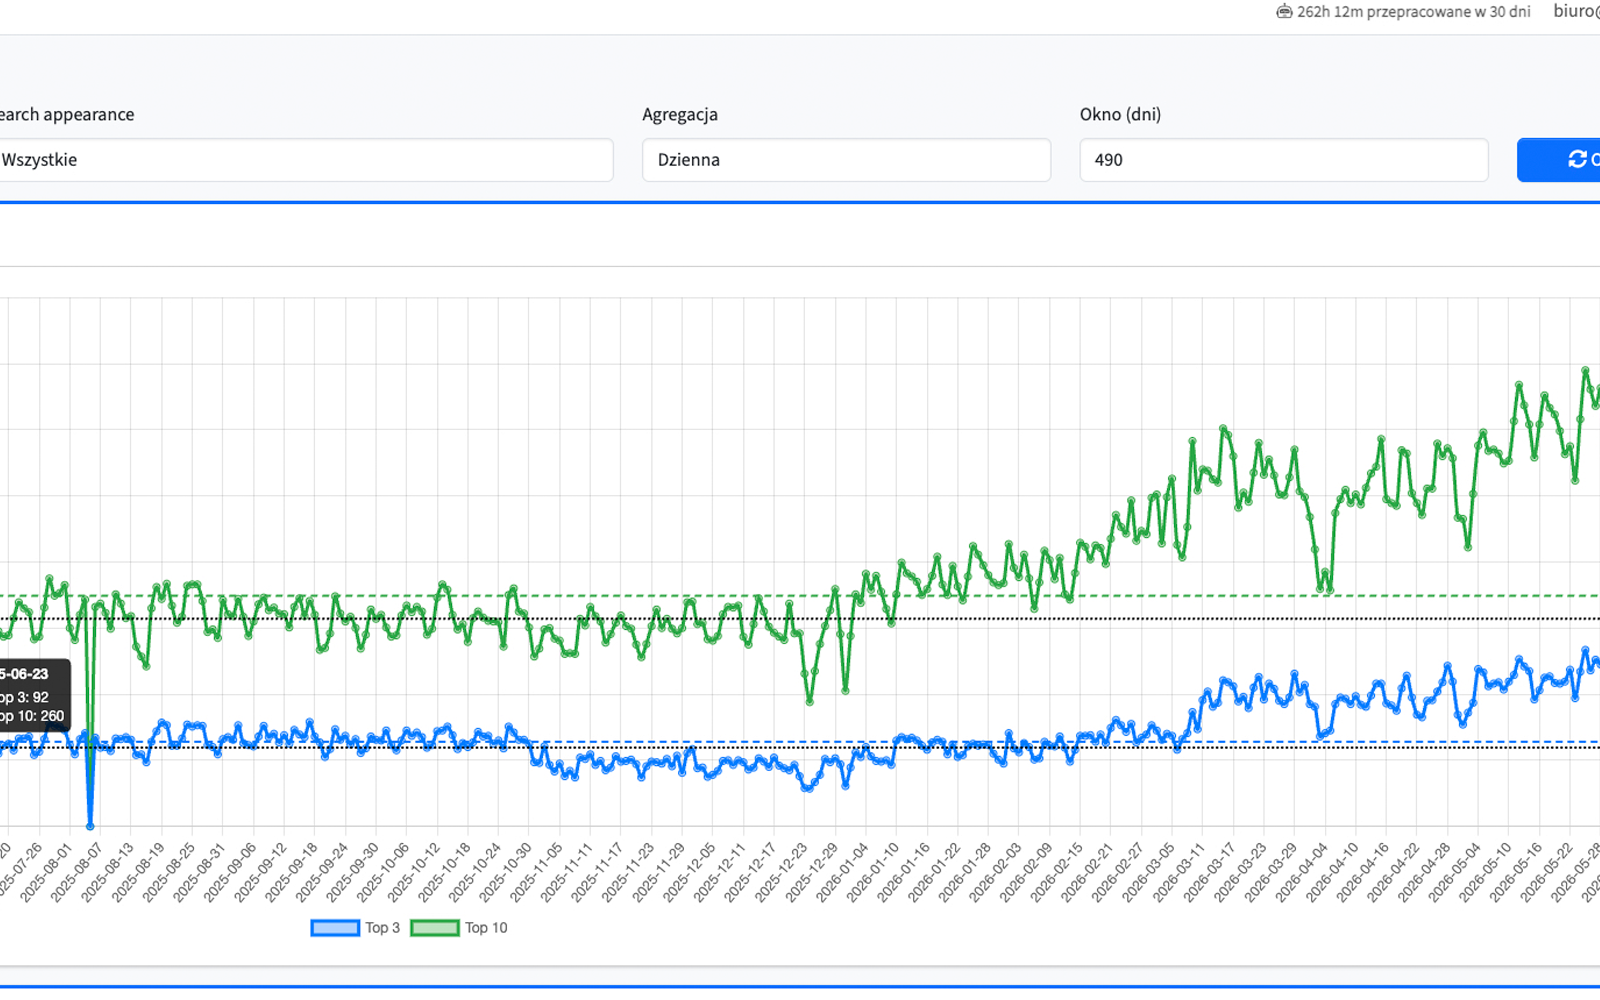Viewport: 1600px width, 1000px height.
Task: Click the x-axis label 2025-12-29
Action: pos(811,873)
